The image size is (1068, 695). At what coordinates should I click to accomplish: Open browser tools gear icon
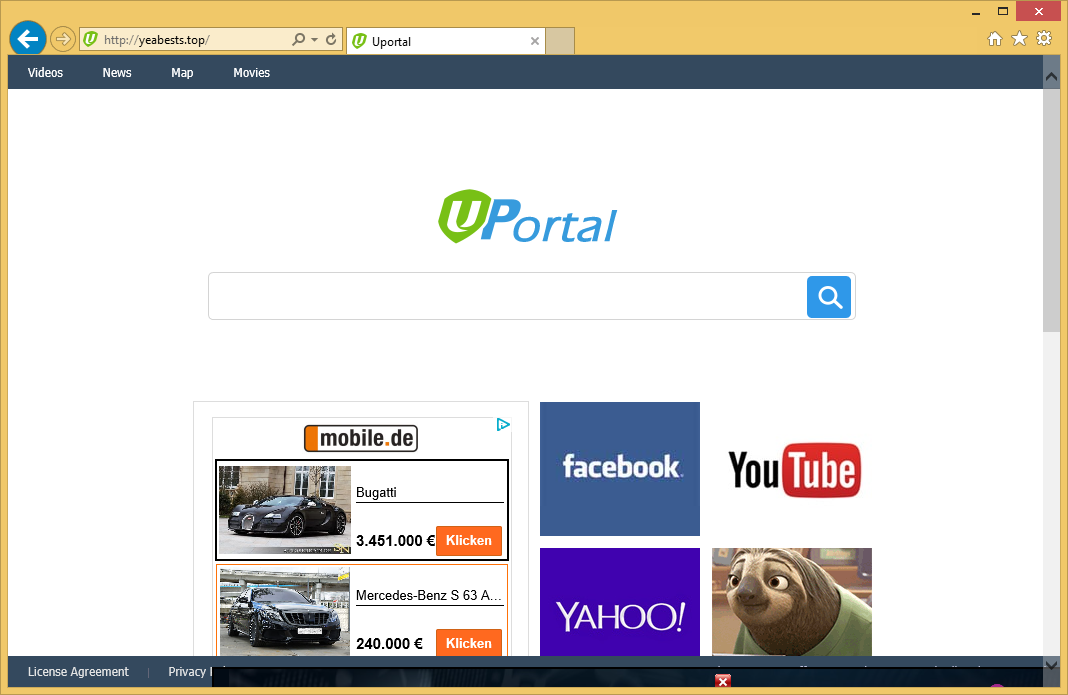1044,39
